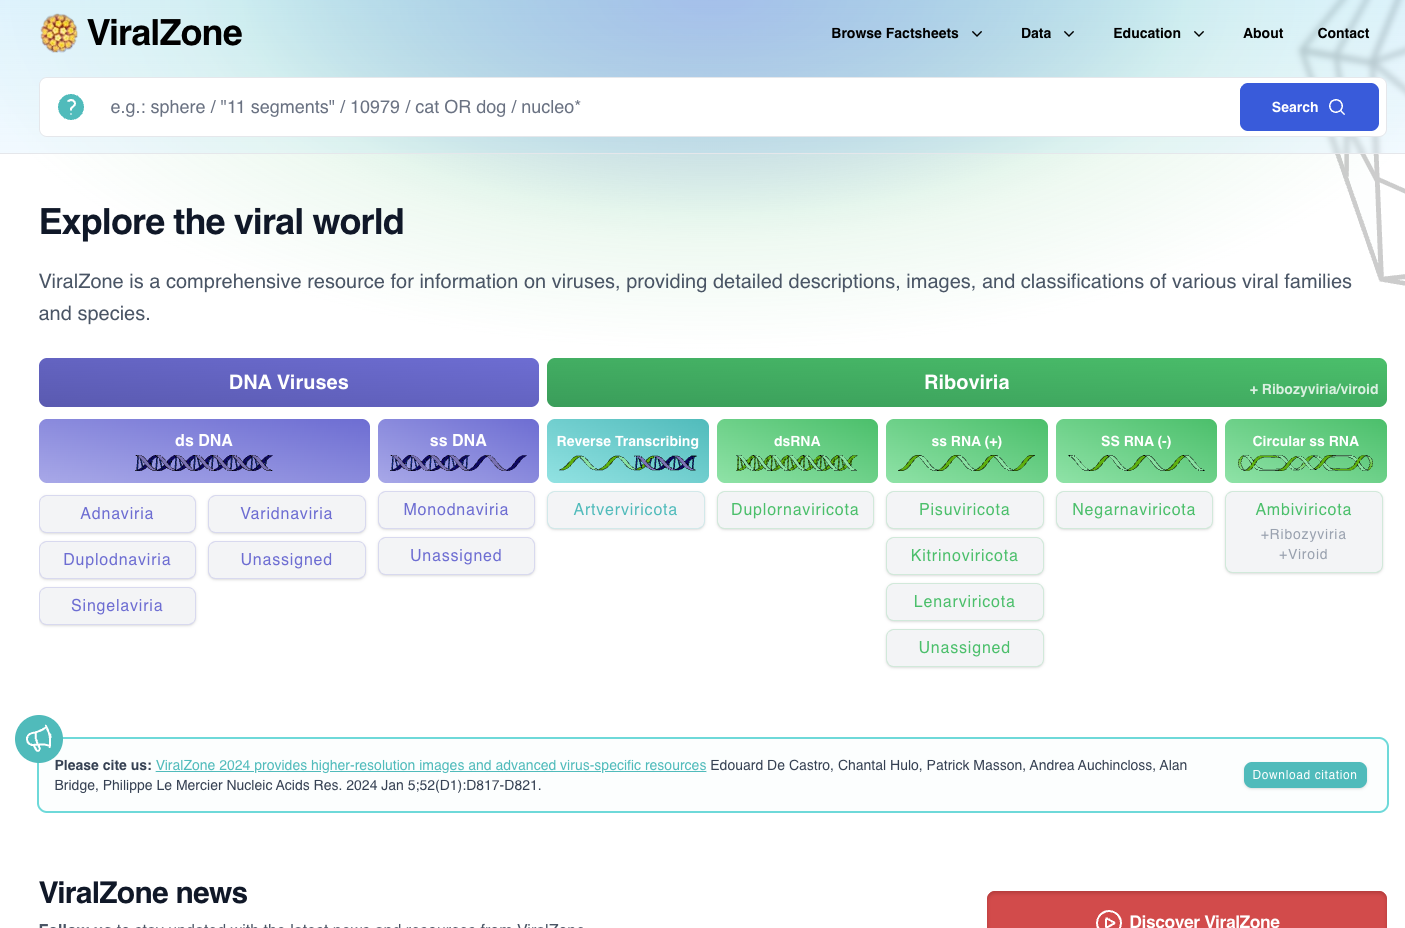Open the Circular ss RNA tile
The width and height of the screenshot is (1405, 928).
pyautogui.click(x=1305, y=451)
